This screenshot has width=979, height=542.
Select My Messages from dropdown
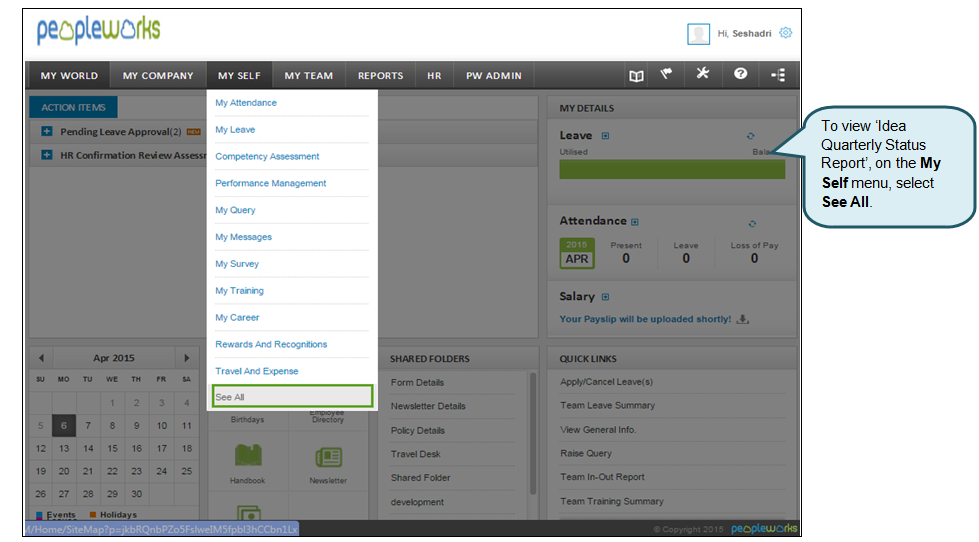[x=244, y=237]
